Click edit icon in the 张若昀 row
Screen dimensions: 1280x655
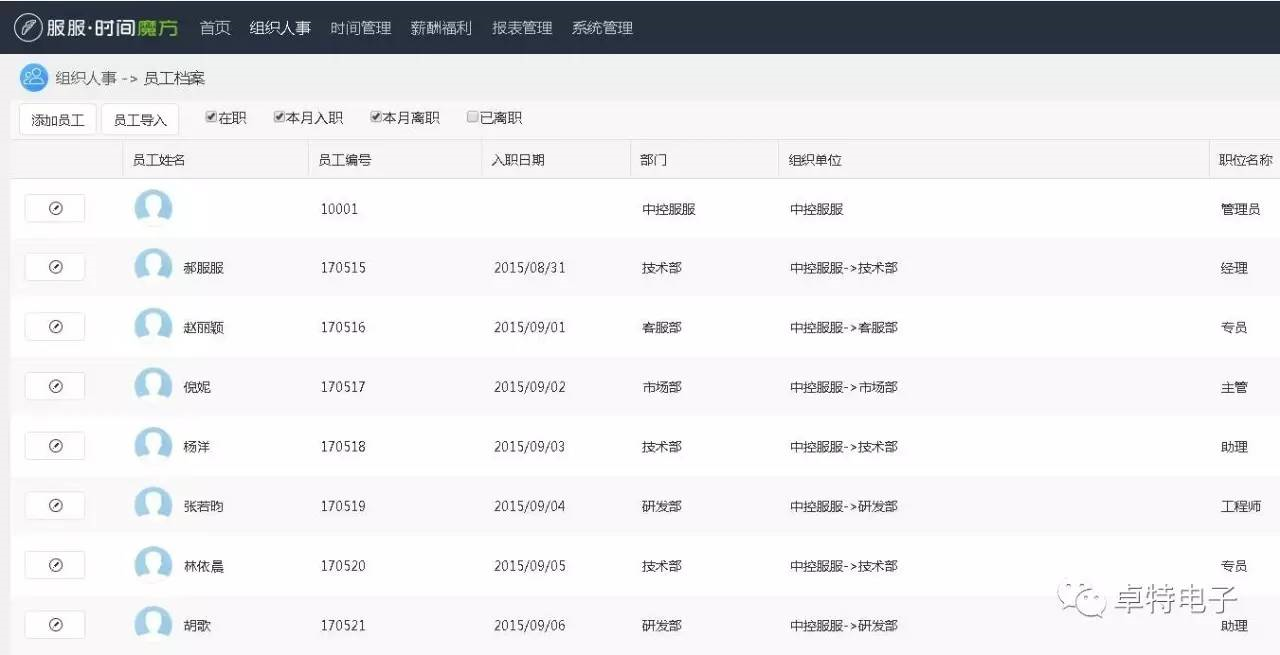coord(55,506)
